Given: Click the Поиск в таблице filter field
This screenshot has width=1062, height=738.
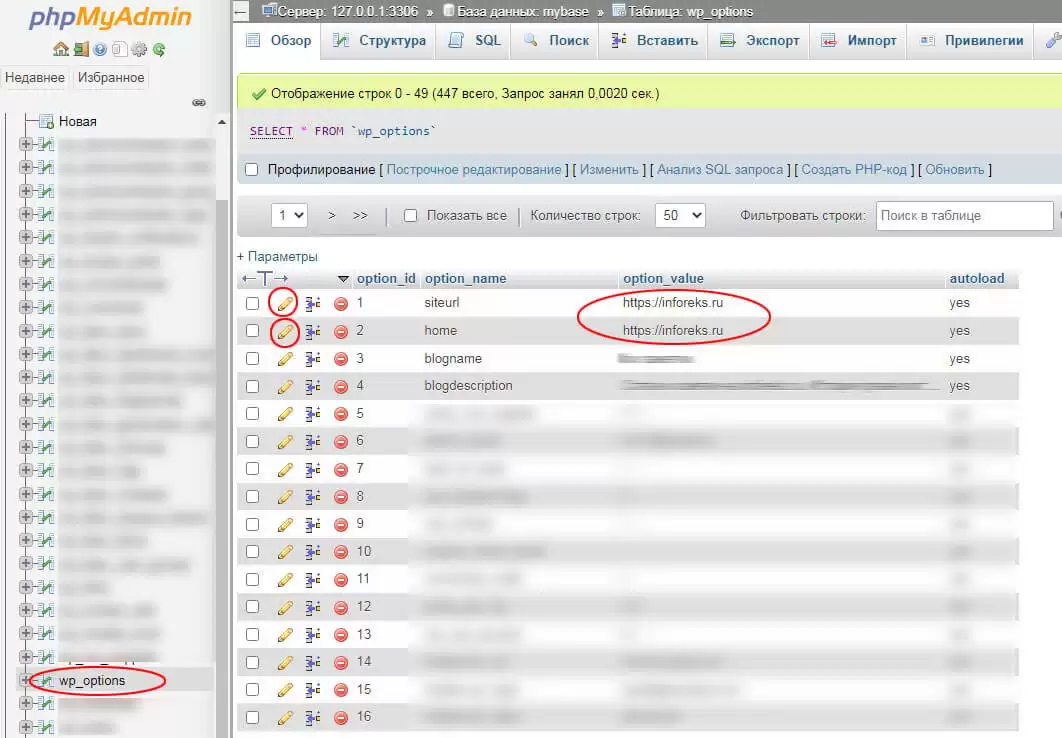Looking at the screenshot, I should pyautogui.click(x=964, y=215).
